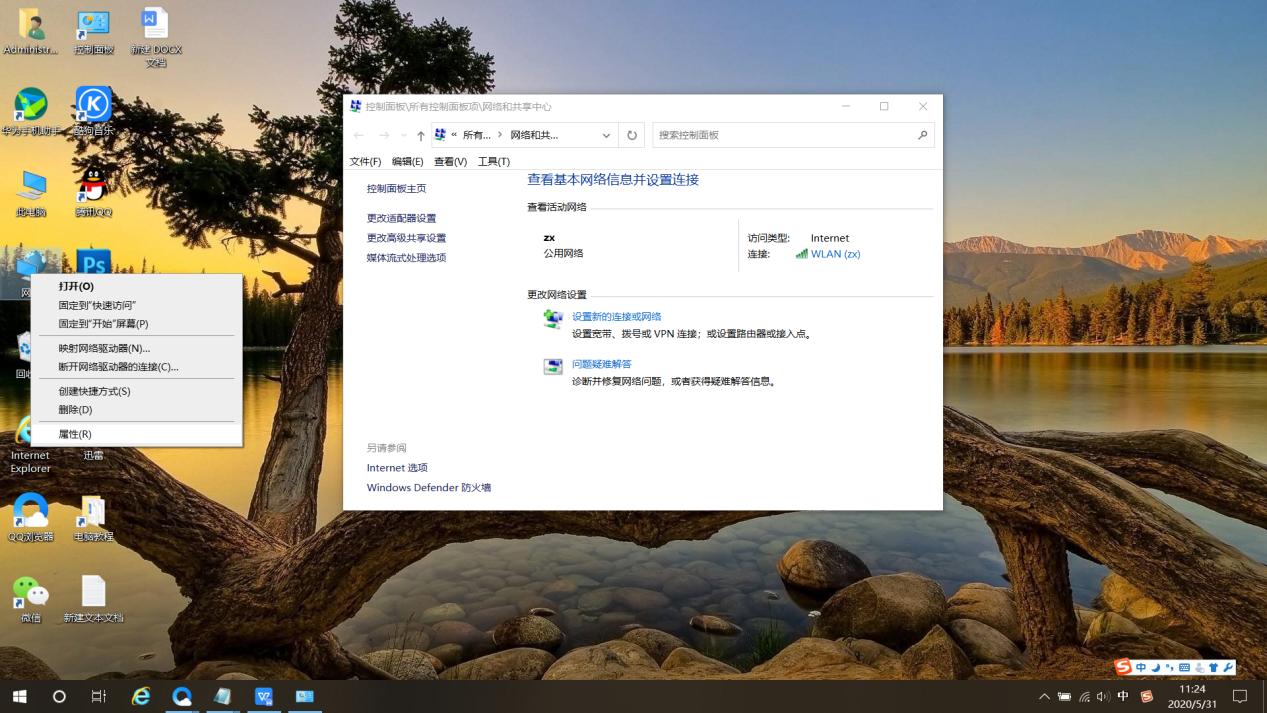Open the Internet 选项 link
Screen dimensions: 1267x713
point(397,467)
